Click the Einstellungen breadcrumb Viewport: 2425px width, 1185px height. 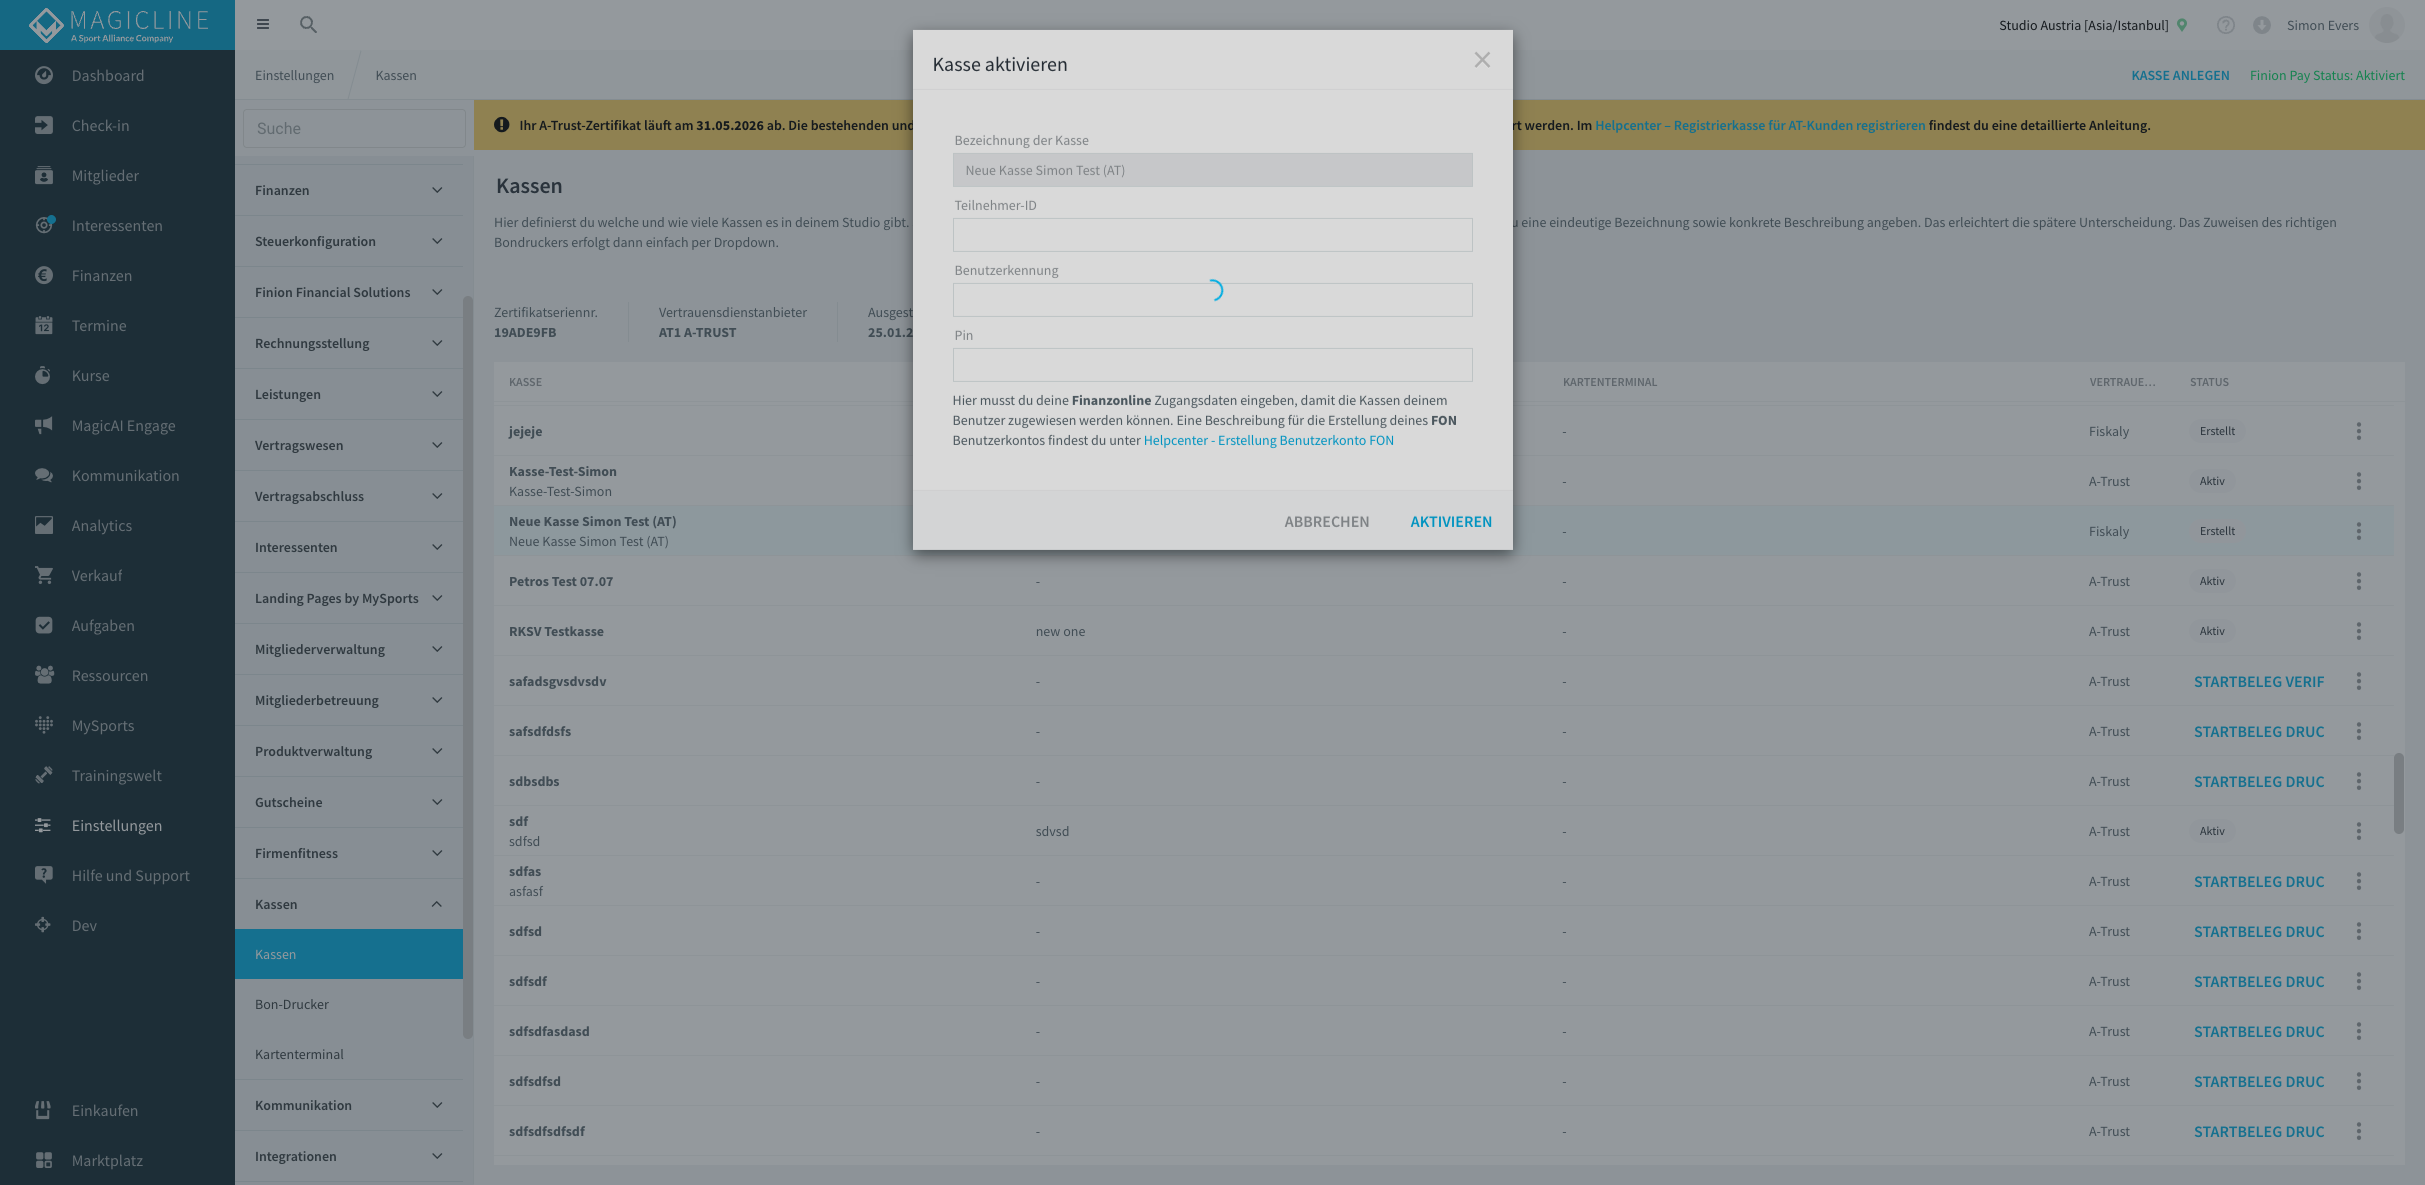point(294,75)
